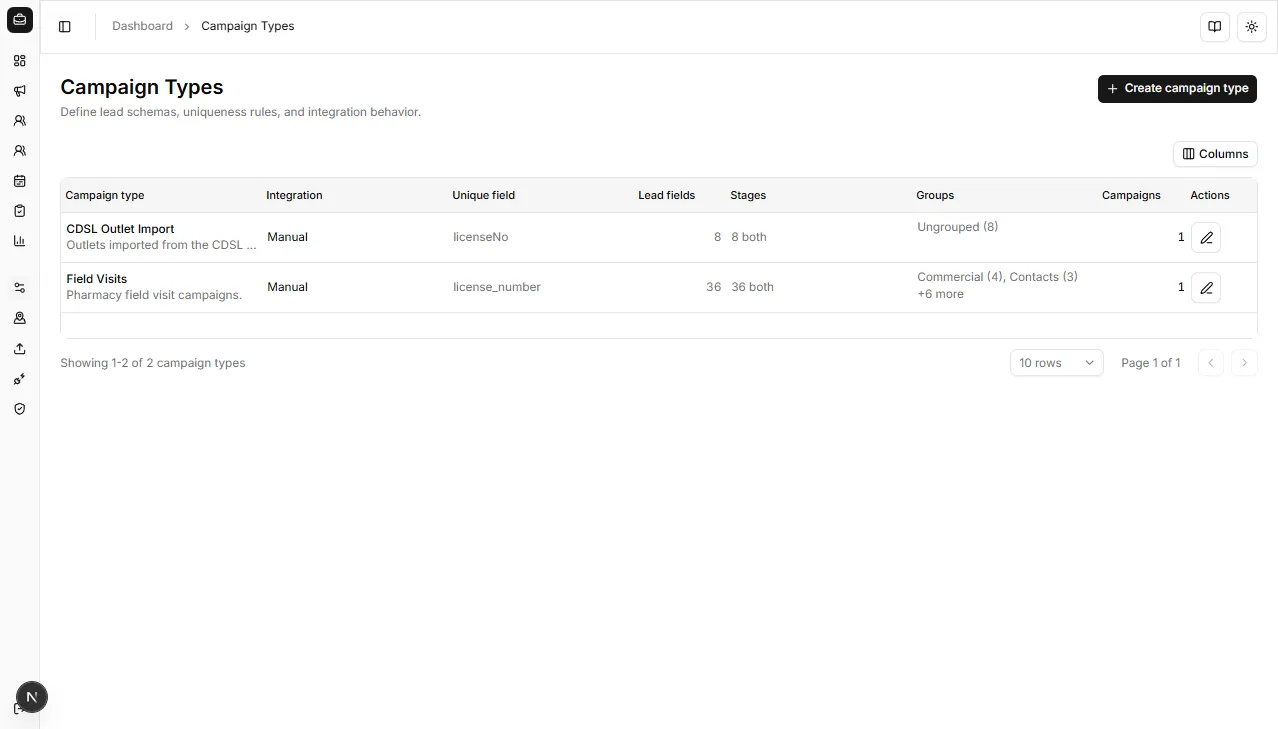
Task: Go to the Dashboard breadcrumb link
Action: [x=142, y=26]
